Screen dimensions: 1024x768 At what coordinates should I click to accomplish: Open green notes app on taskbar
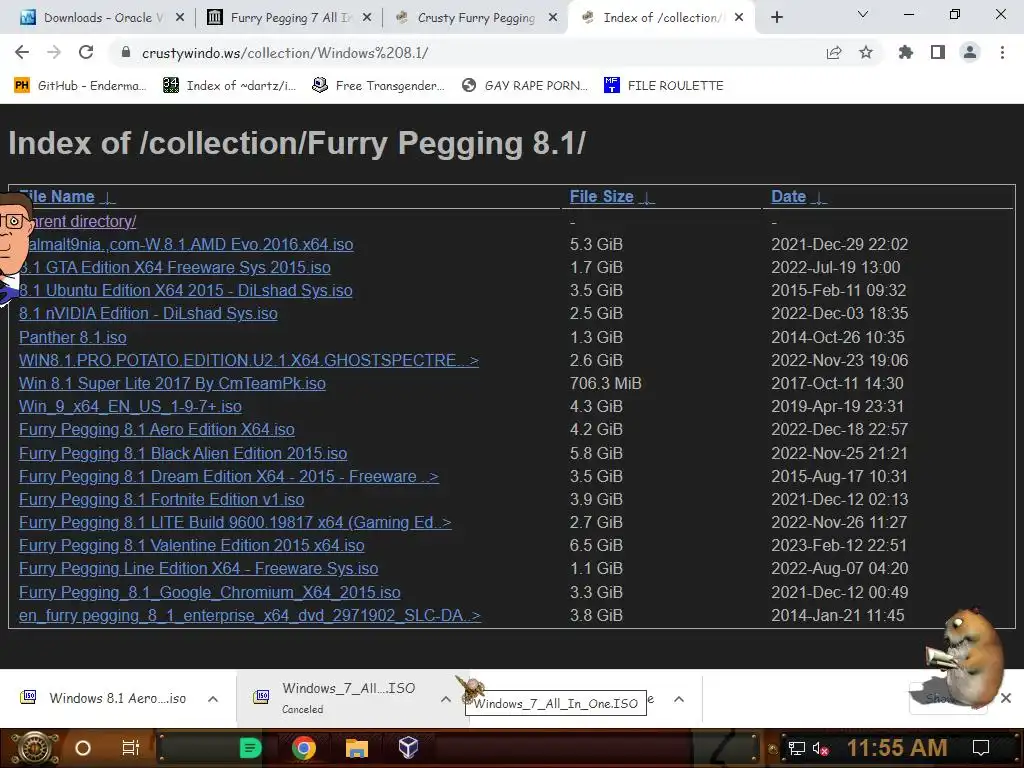coord(250,748)
